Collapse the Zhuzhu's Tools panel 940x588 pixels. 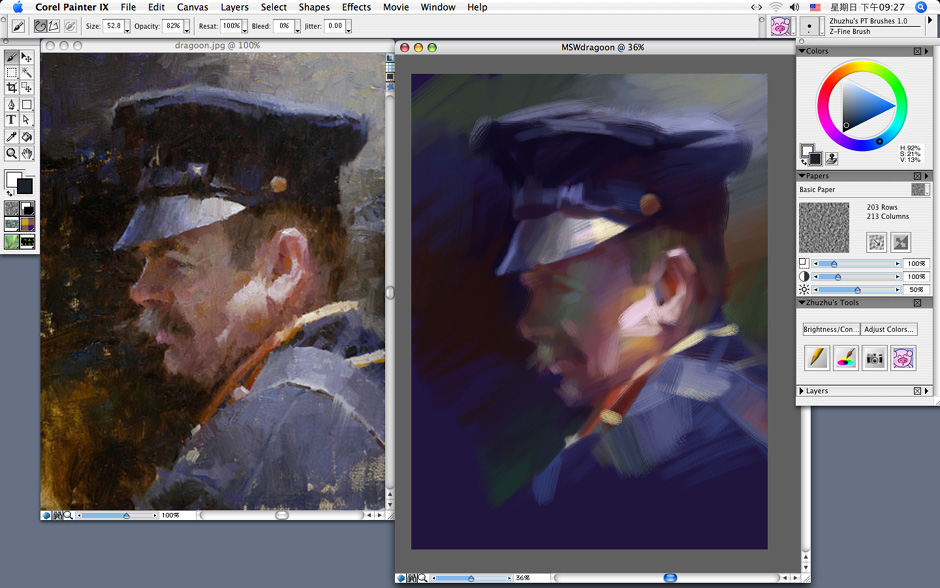click(x=802, y=303)
